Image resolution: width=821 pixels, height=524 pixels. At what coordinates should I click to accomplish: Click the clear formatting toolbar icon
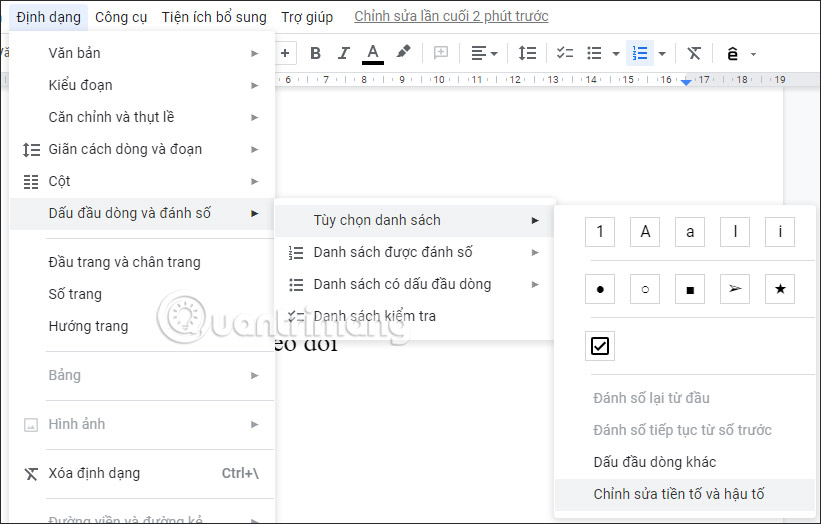pyautogui.click(x=694, y=53)
